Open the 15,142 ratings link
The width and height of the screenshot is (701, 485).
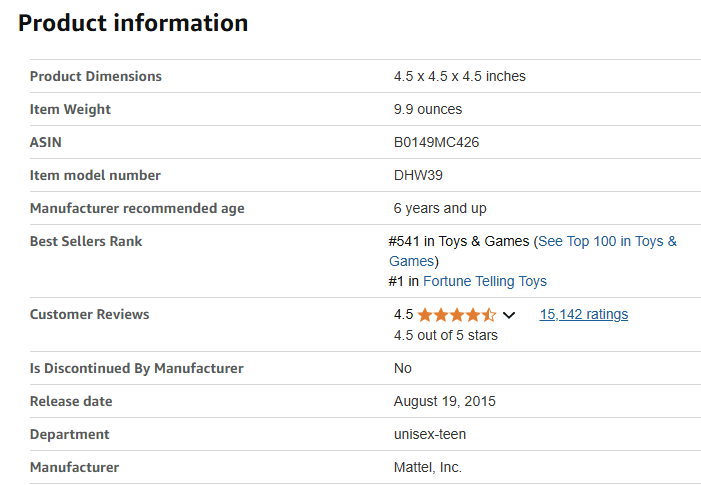(584, 314)
